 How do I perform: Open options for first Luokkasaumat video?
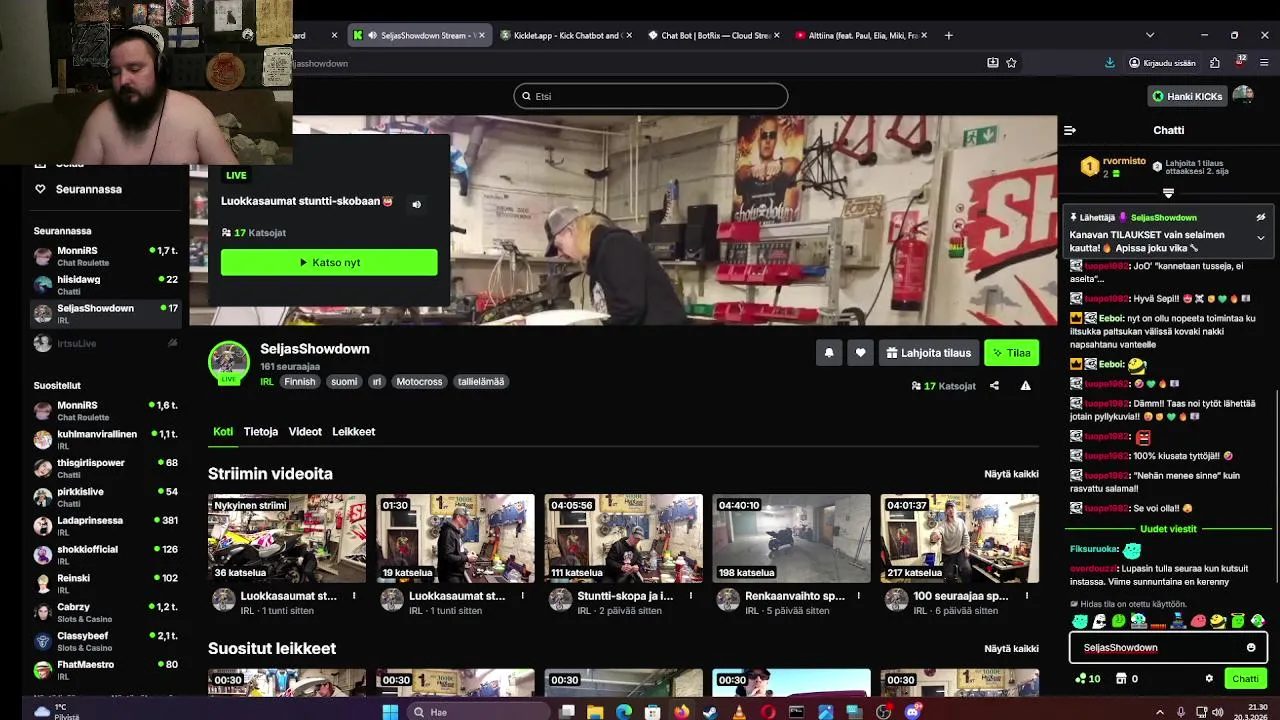pyautogui.click(x=354, y=596)
